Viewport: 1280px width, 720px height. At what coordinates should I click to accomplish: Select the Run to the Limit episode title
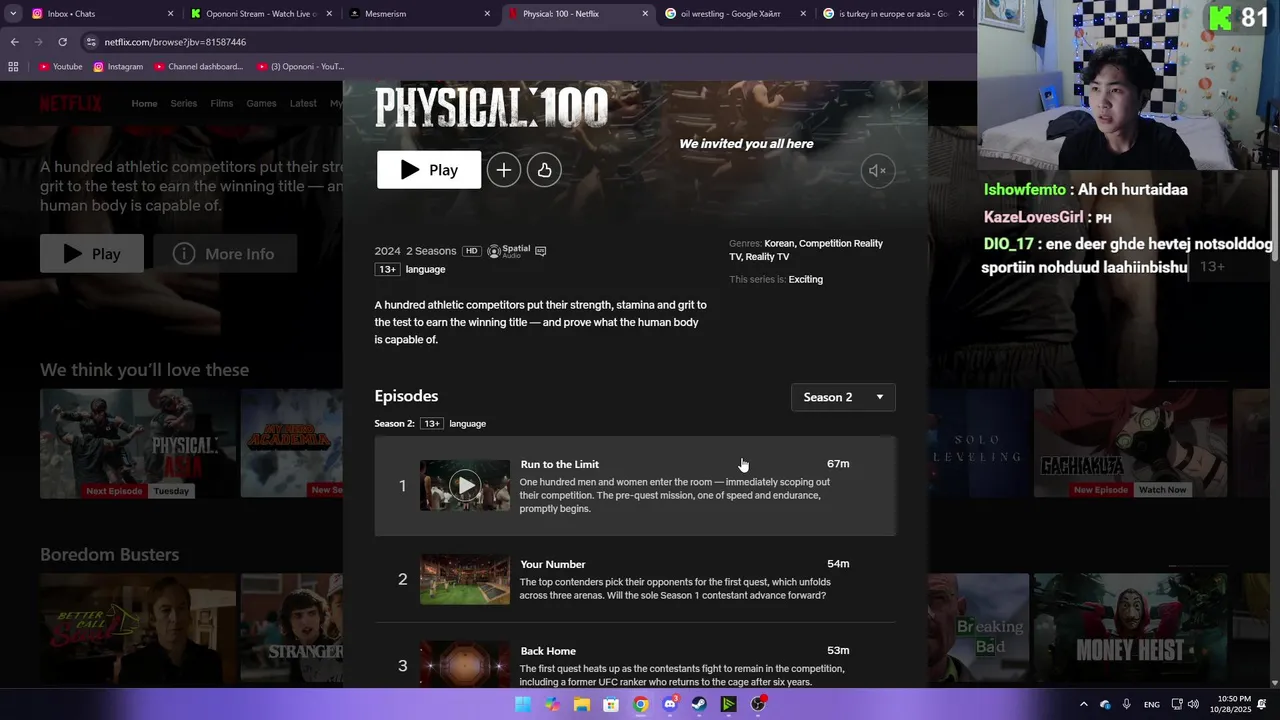pos(560,464)
